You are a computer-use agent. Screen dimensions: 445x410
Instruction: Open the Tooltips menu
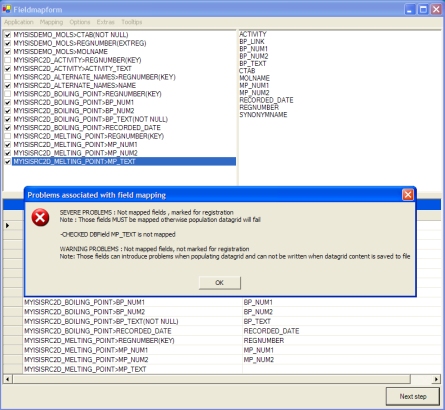pyautogui.click(x=132, y=22)
